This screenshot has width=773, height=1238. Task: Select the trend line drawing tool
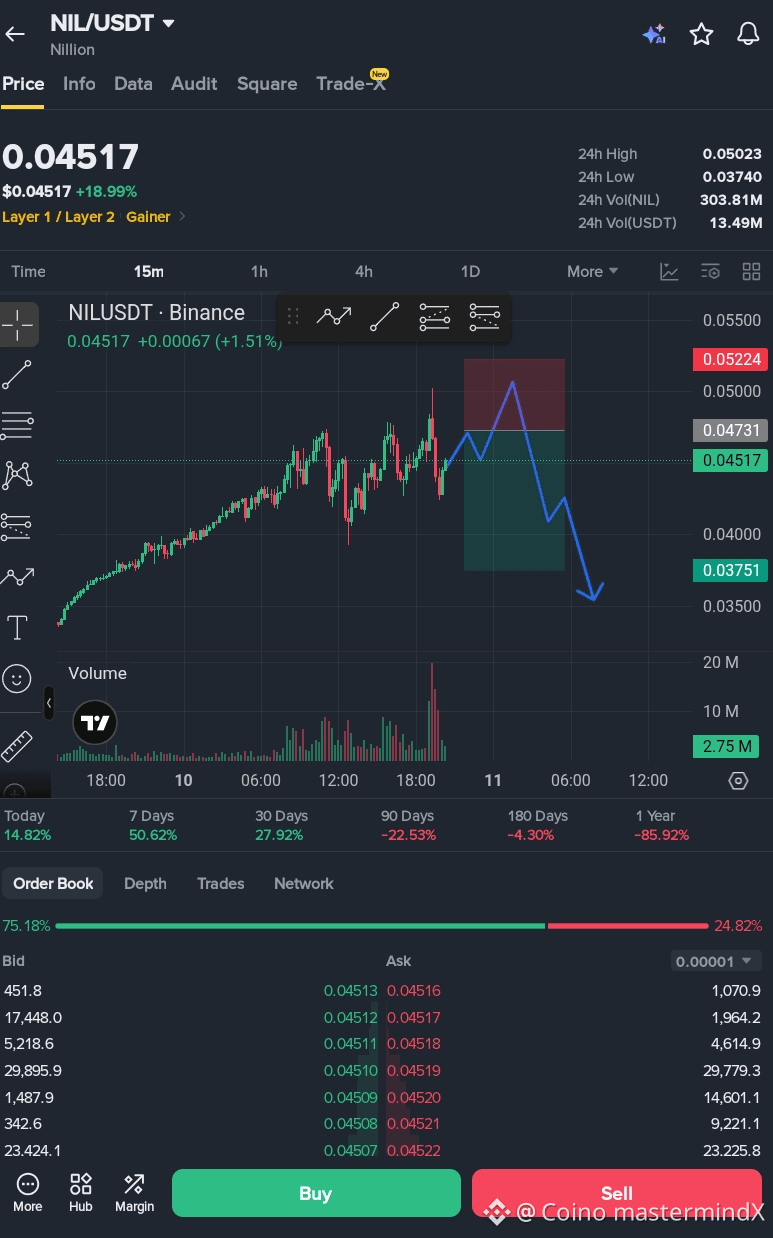point(17,375)
